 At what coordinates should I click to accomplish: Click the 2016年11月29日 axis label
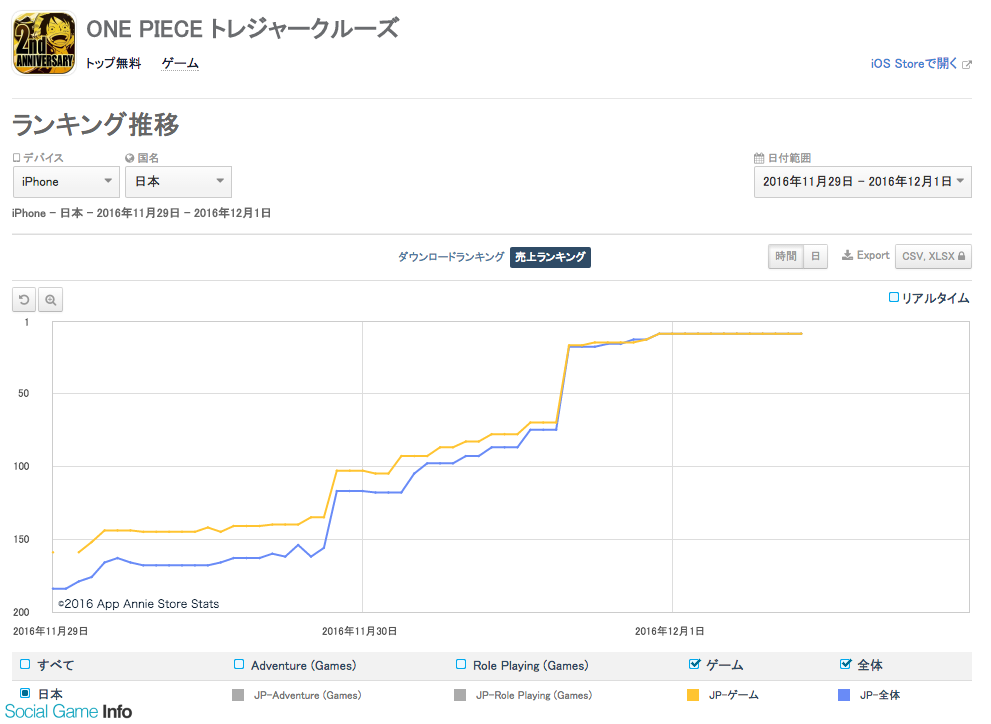[x=51, y=631]
